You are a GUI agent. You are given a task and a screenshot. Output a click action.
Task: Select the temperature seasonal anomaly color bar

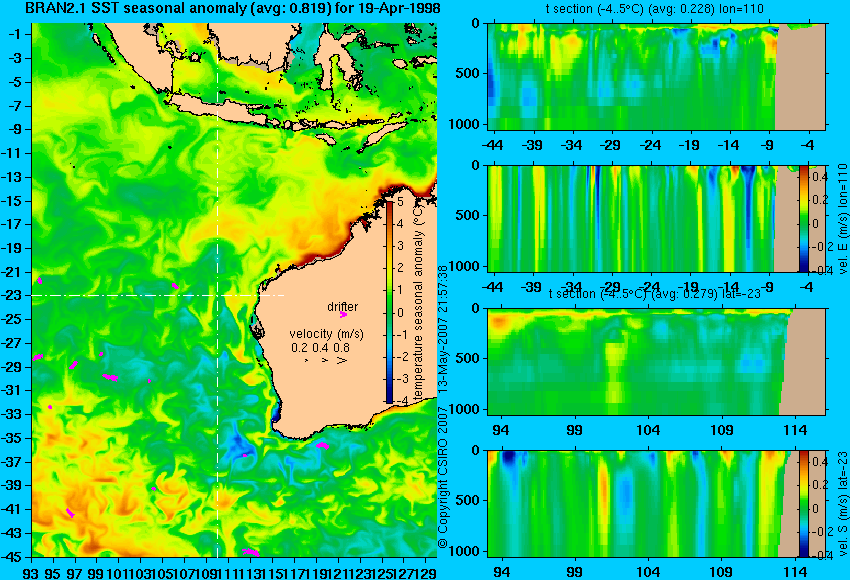coord(390,301)
